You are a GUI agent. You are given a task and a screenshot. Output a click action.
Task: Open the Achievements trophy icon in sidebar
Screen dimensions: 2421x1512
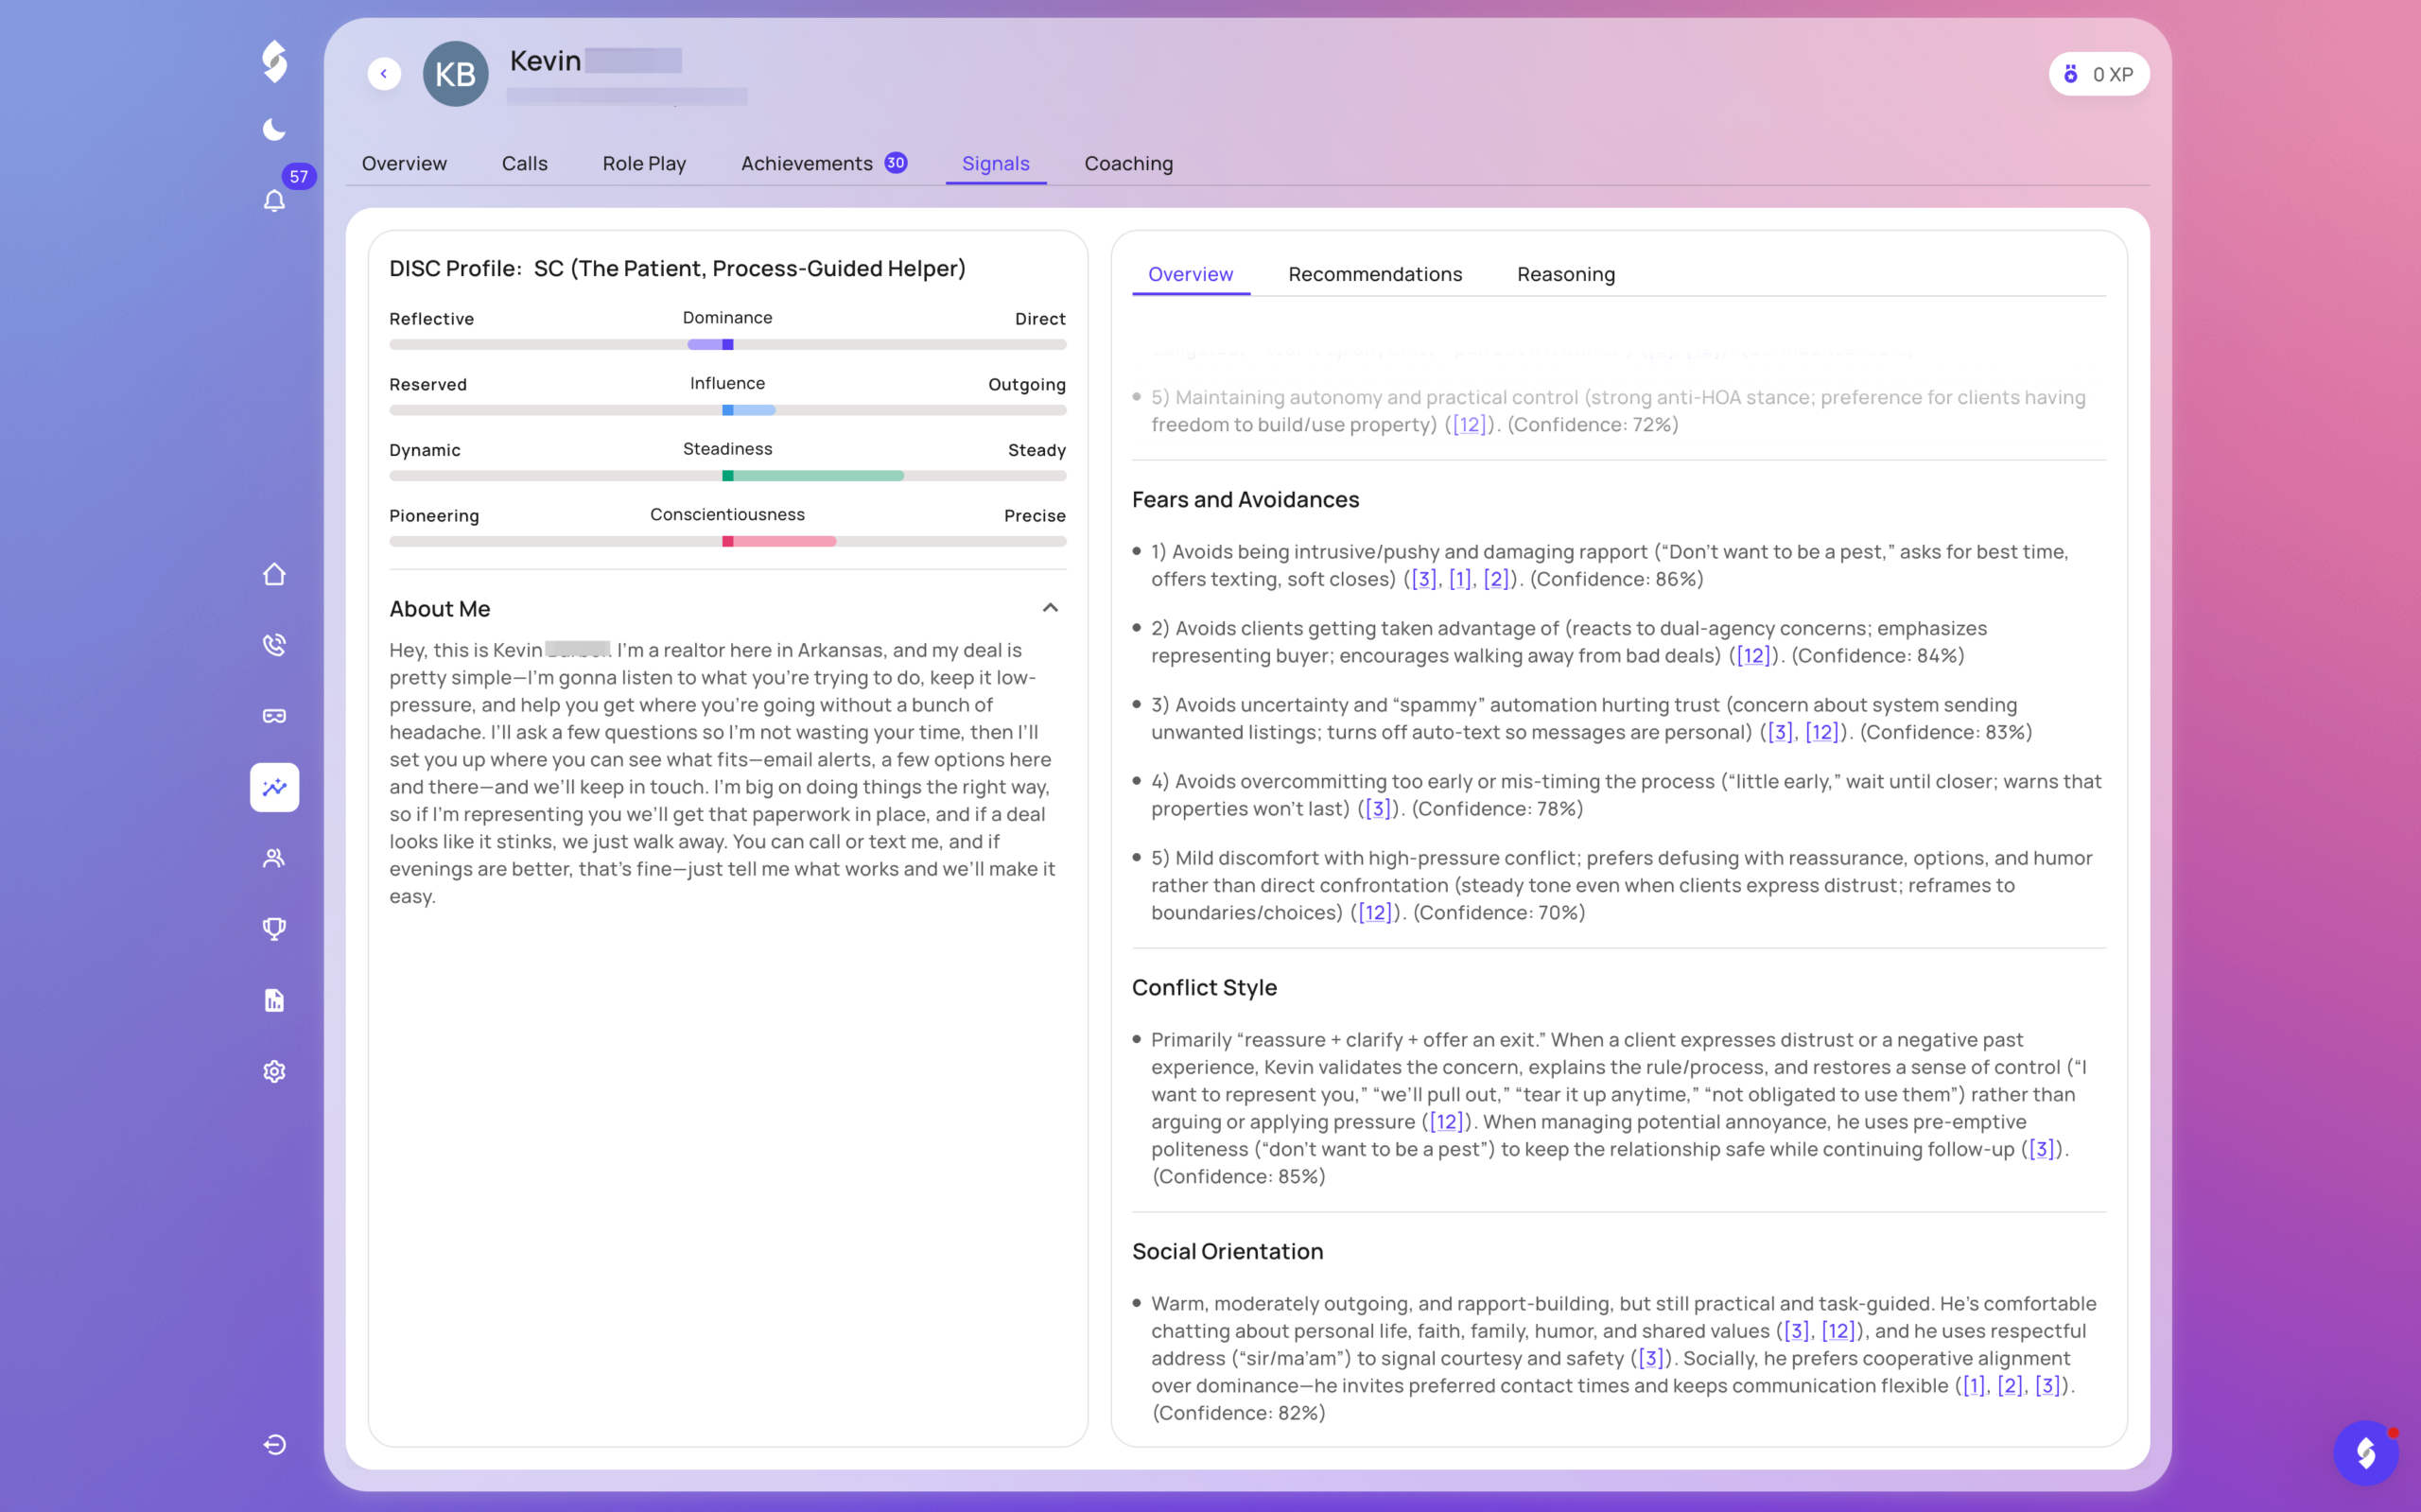pos(274,929)
